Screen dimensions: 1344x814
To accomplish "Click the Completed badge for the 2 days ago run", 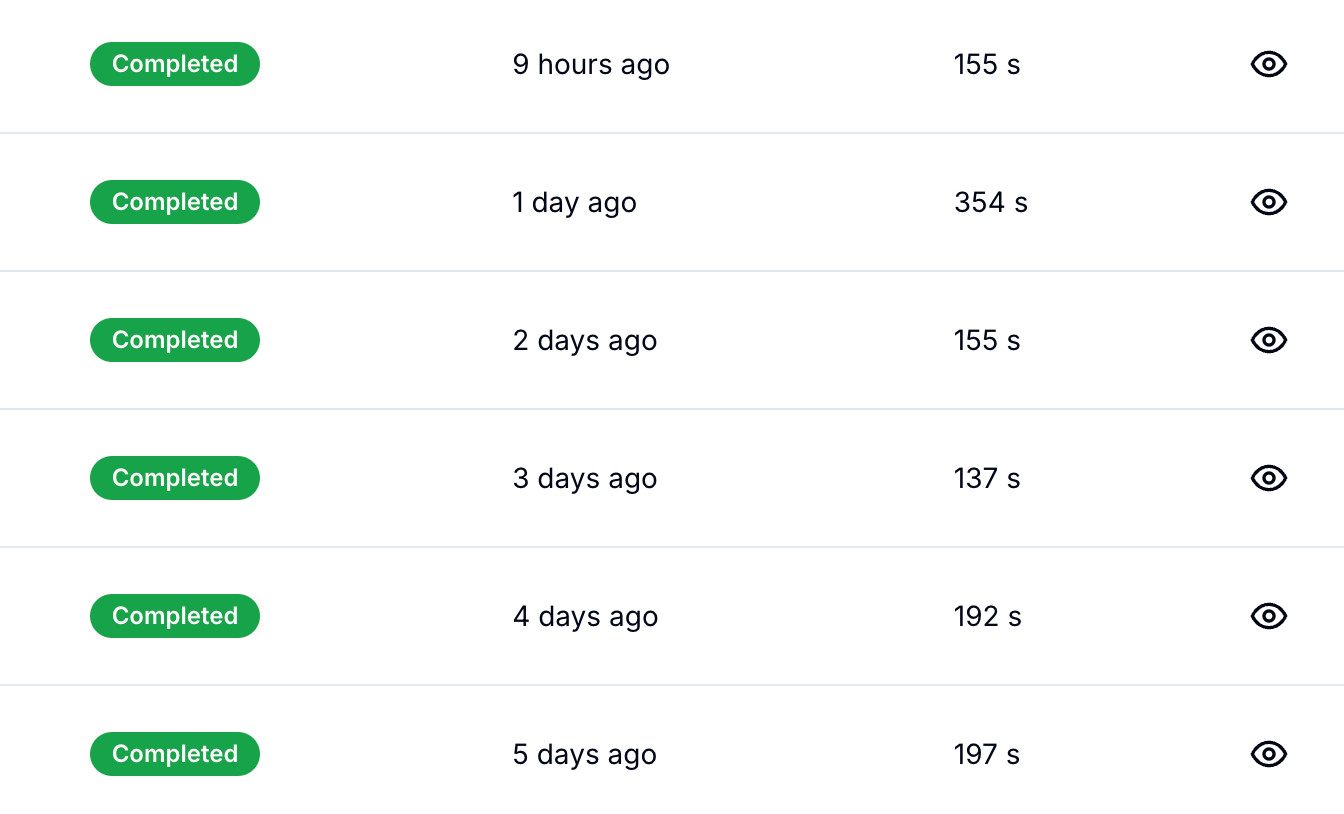I will pos(175,340).
